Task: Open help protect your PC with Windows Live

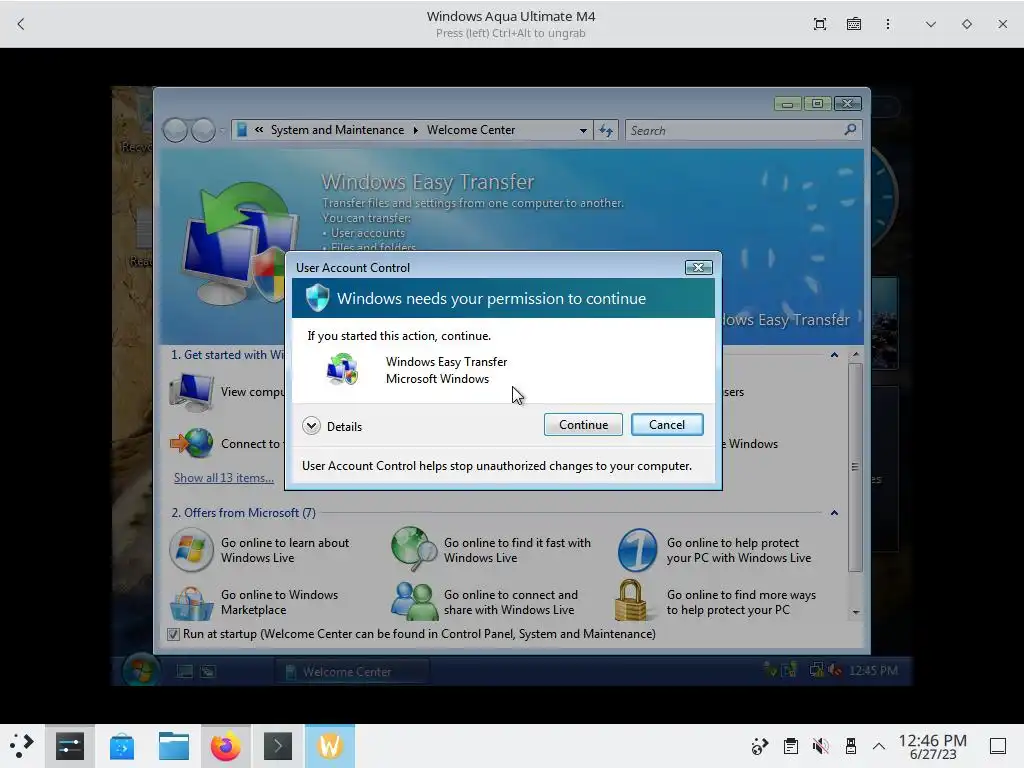Action: 739,550
